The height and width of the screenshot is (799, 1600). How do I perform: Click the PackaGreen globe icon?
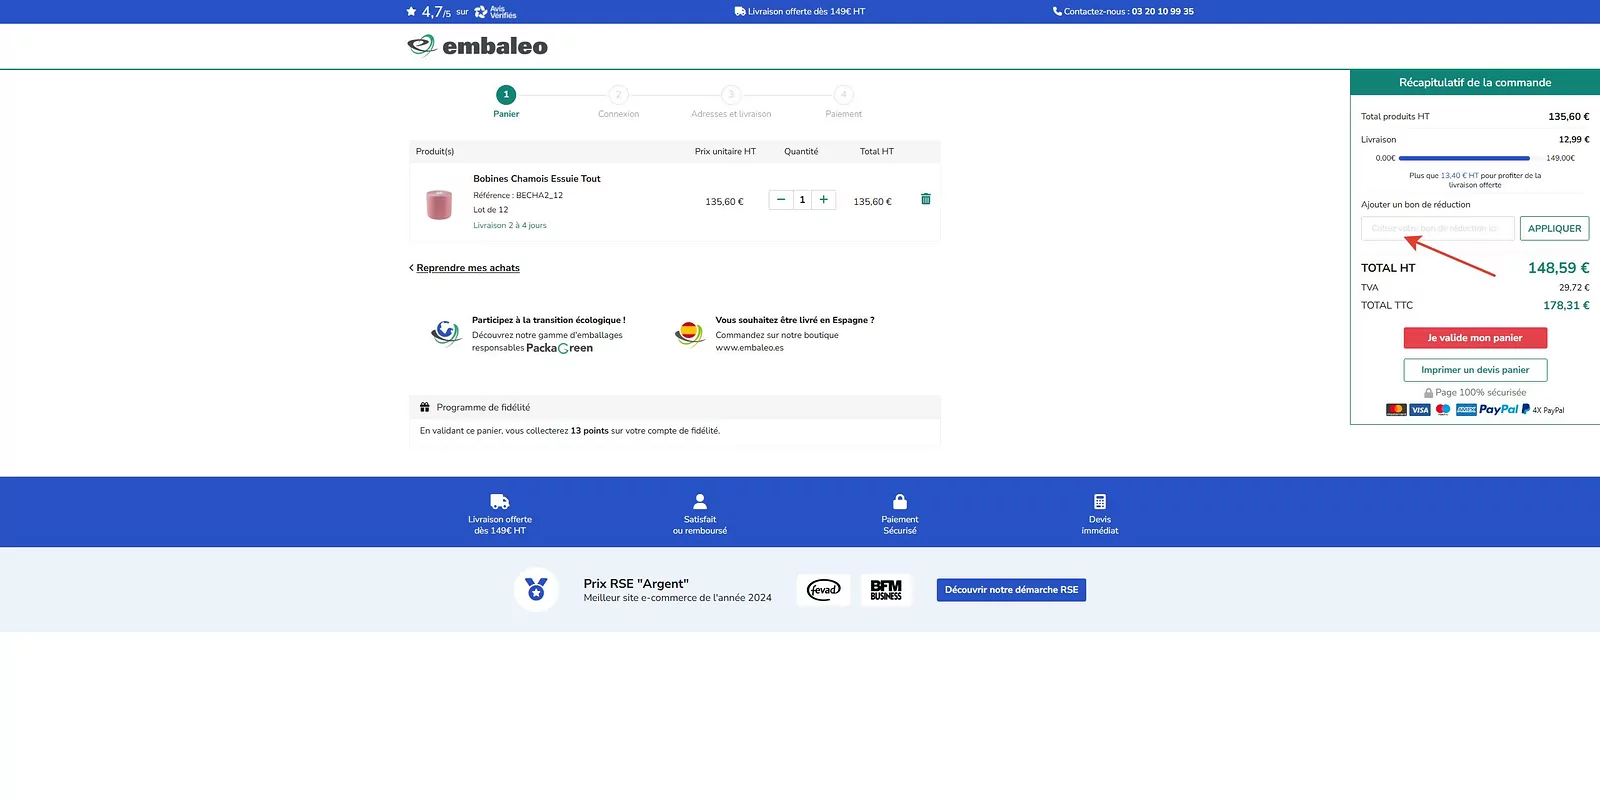[445, 333]
